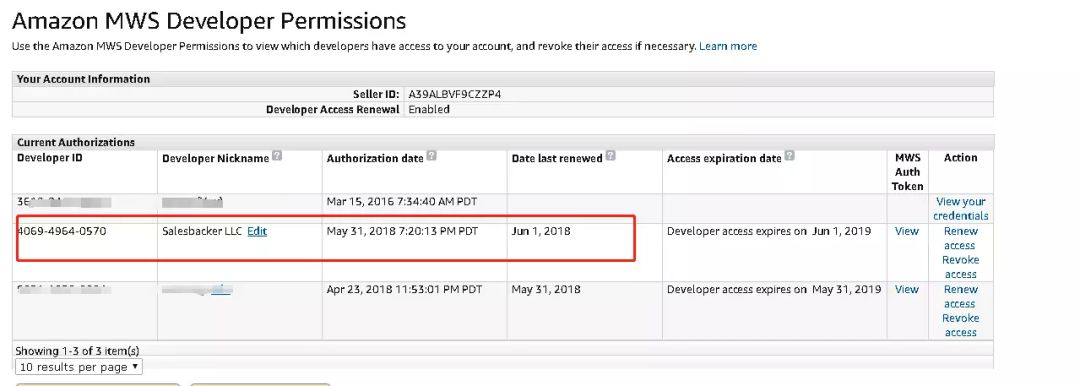View MWS Auth Token in third row
This screenshot has width=1080, height=386.
[906, 290]
